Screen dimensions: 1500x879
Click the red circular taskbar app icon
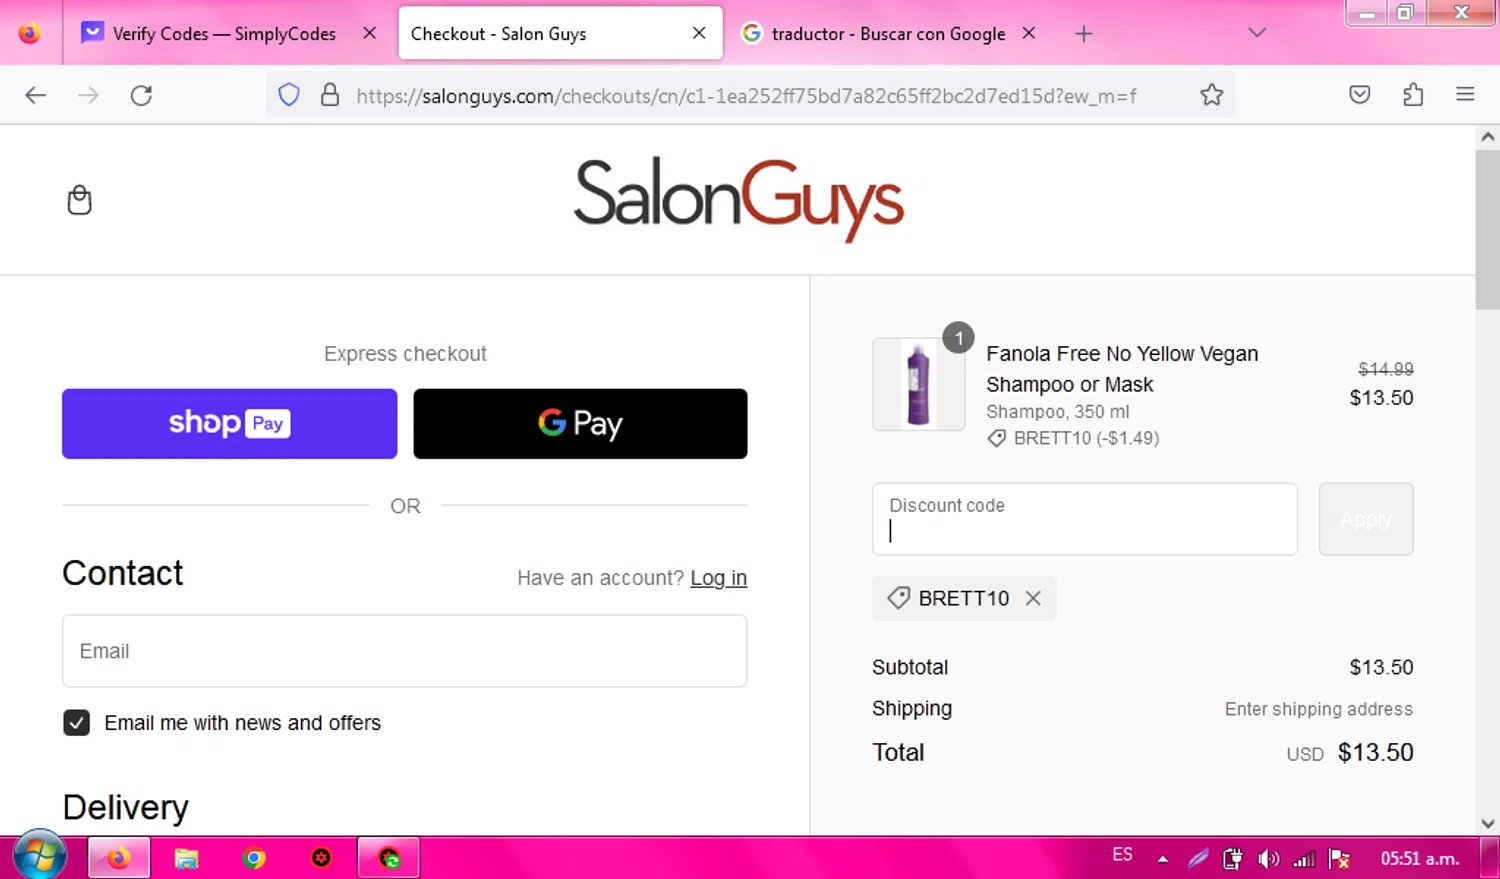(321, 858)
